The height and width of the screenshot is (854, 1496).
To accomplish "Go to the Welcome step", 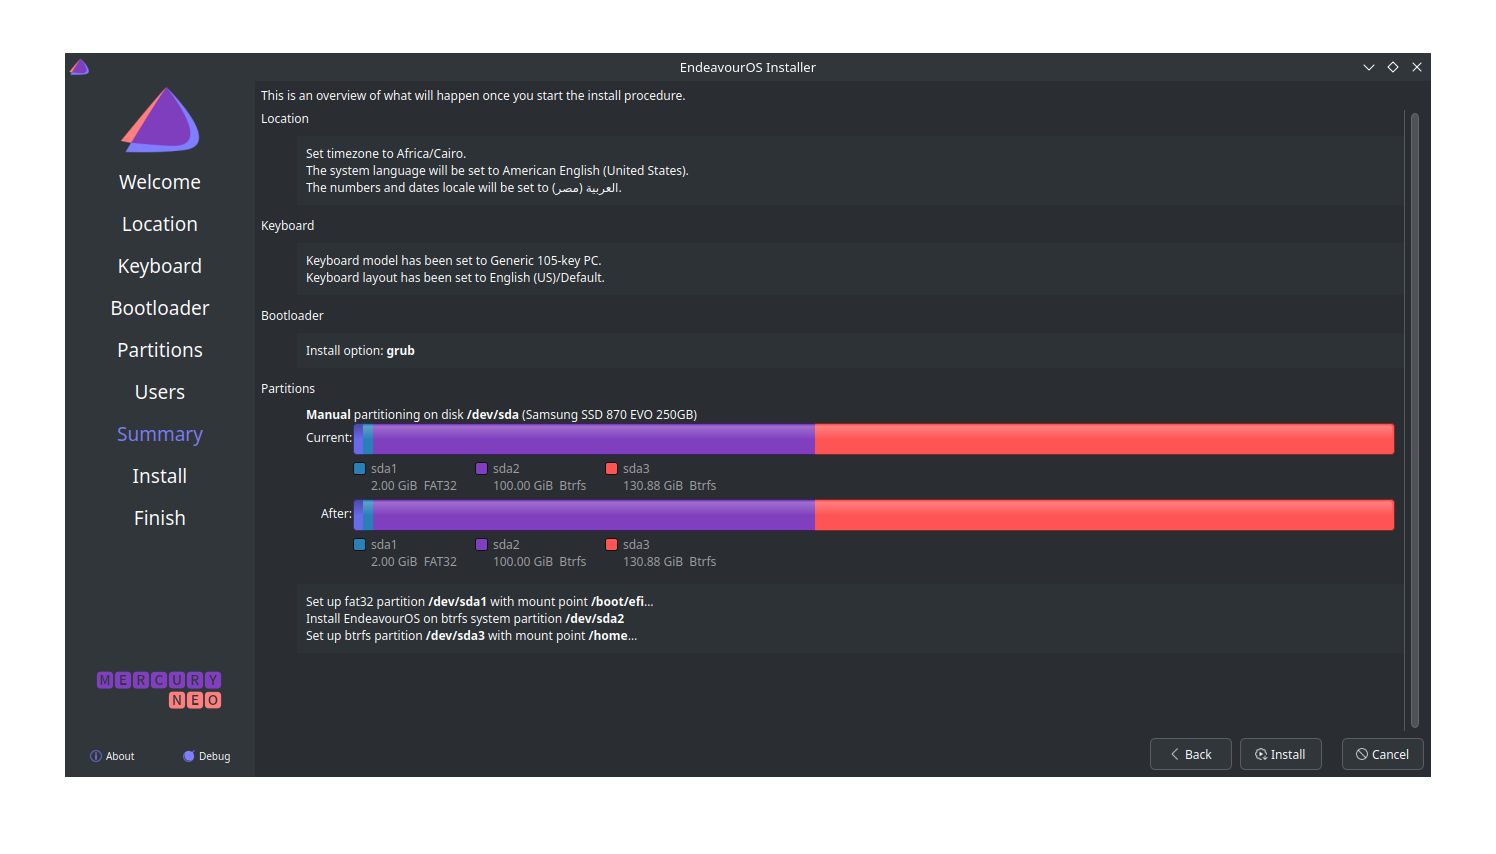I will click(x=160, y=182).
